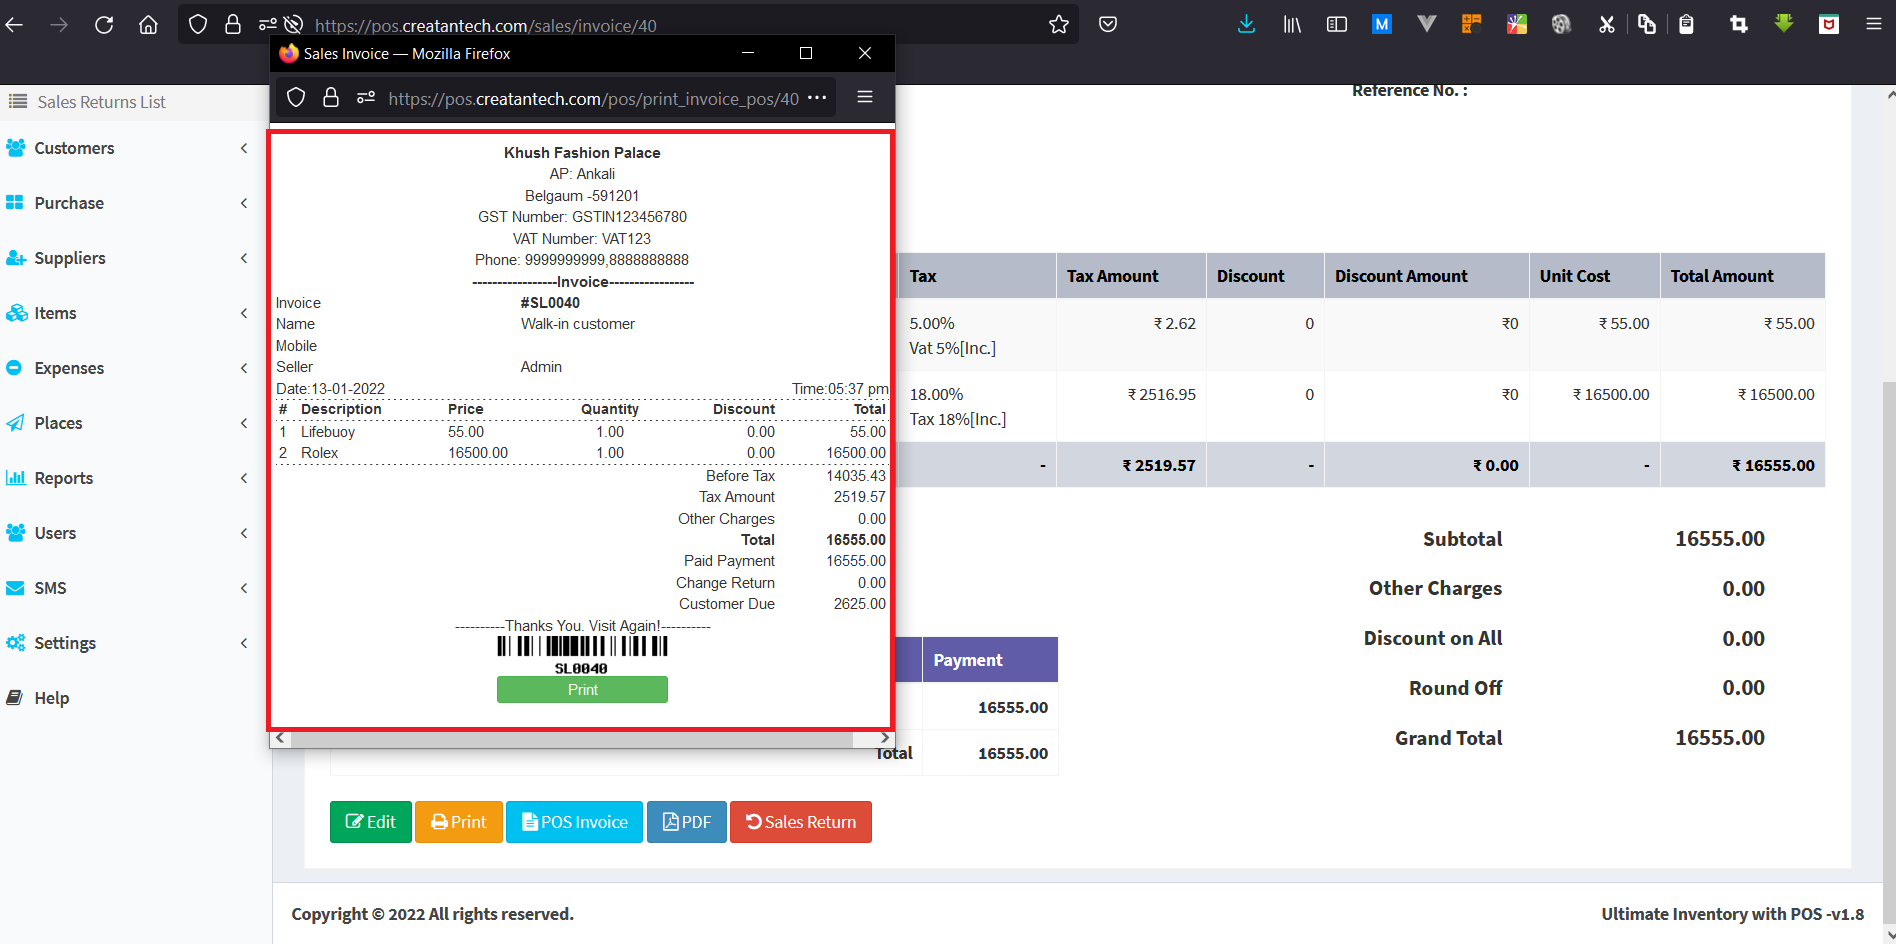The height and width of the screenshot is (944, 1896).
Task: Click the '#SL0040' invoice number on receipt
Action: point(550,303)
